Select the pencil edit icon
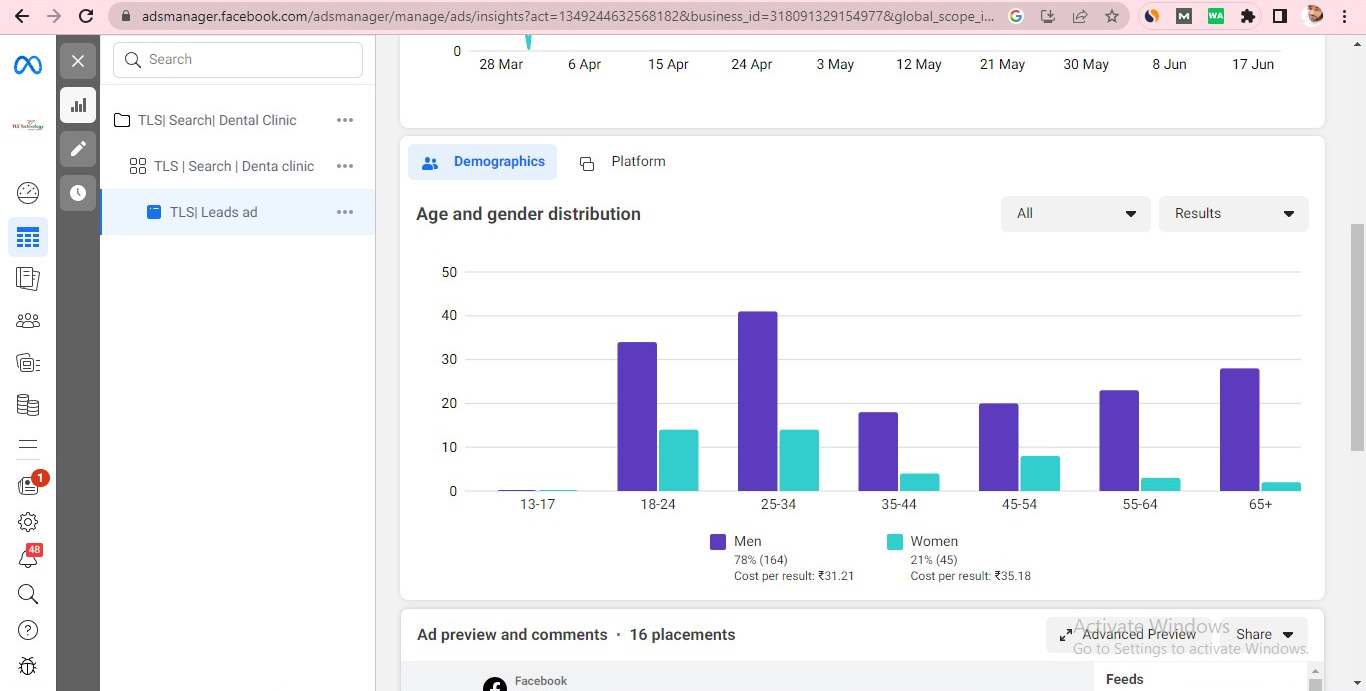 (x=78, y=149)
